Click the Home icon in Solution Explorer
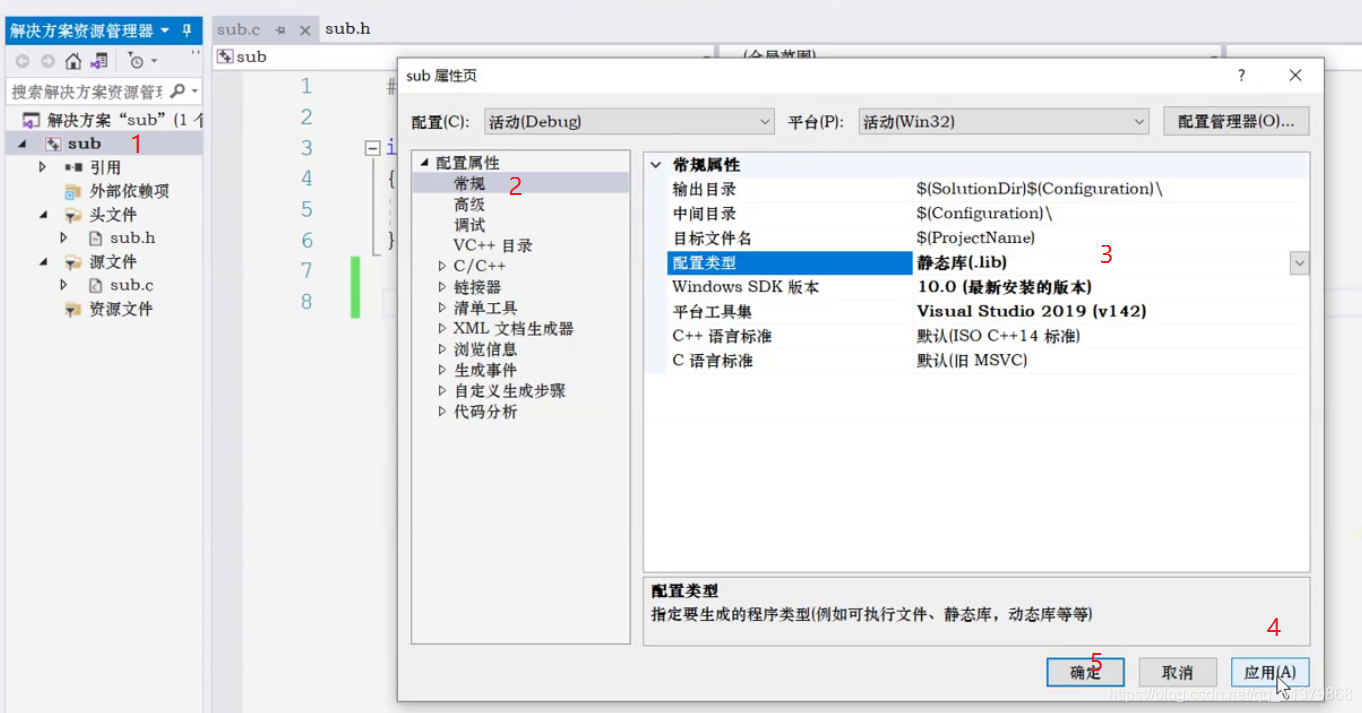 [x=73, y=61]
